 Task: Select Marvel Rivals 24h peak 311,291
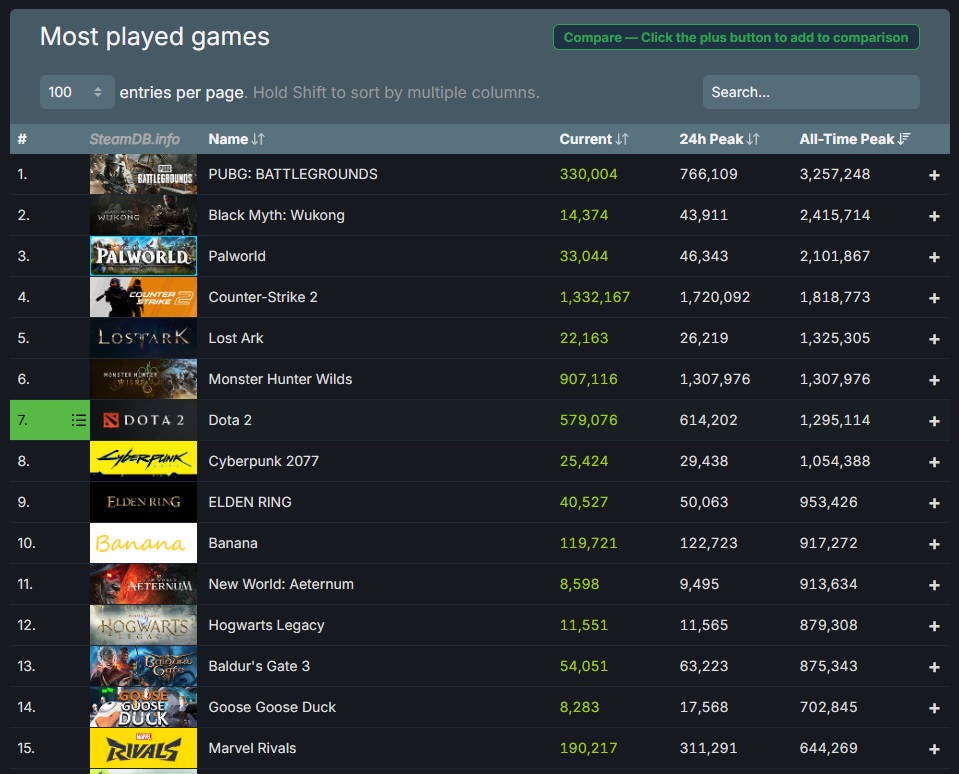pyautogui.click(x=708, y=748)
